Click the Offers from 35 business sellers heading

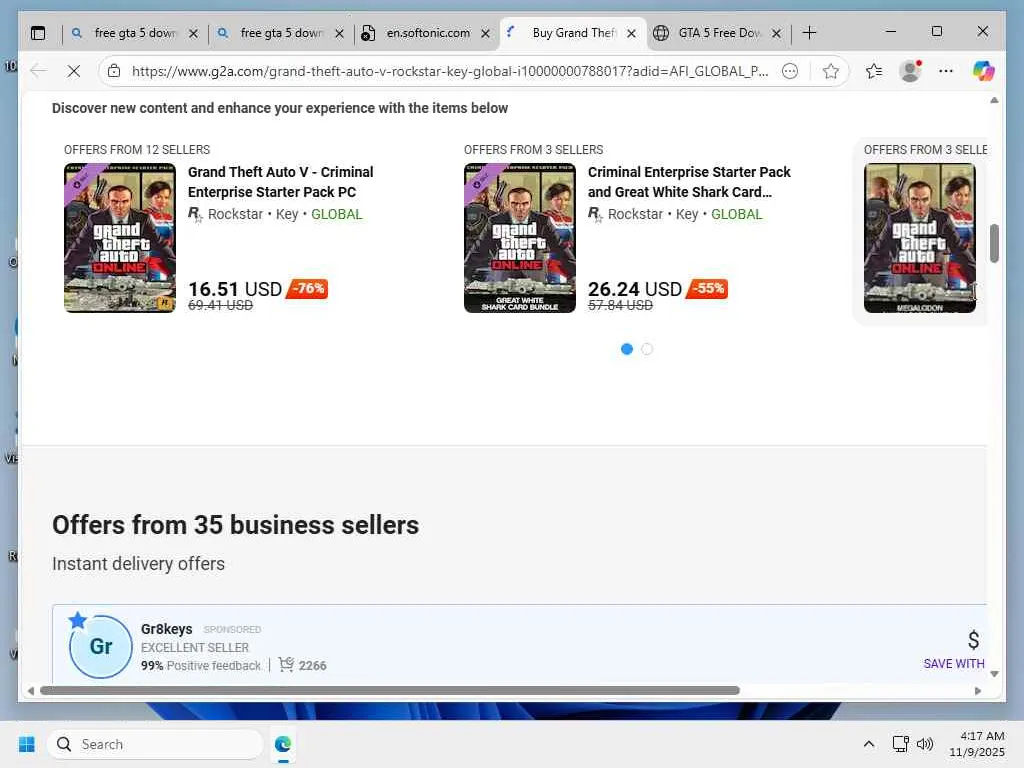pos(236,525)
